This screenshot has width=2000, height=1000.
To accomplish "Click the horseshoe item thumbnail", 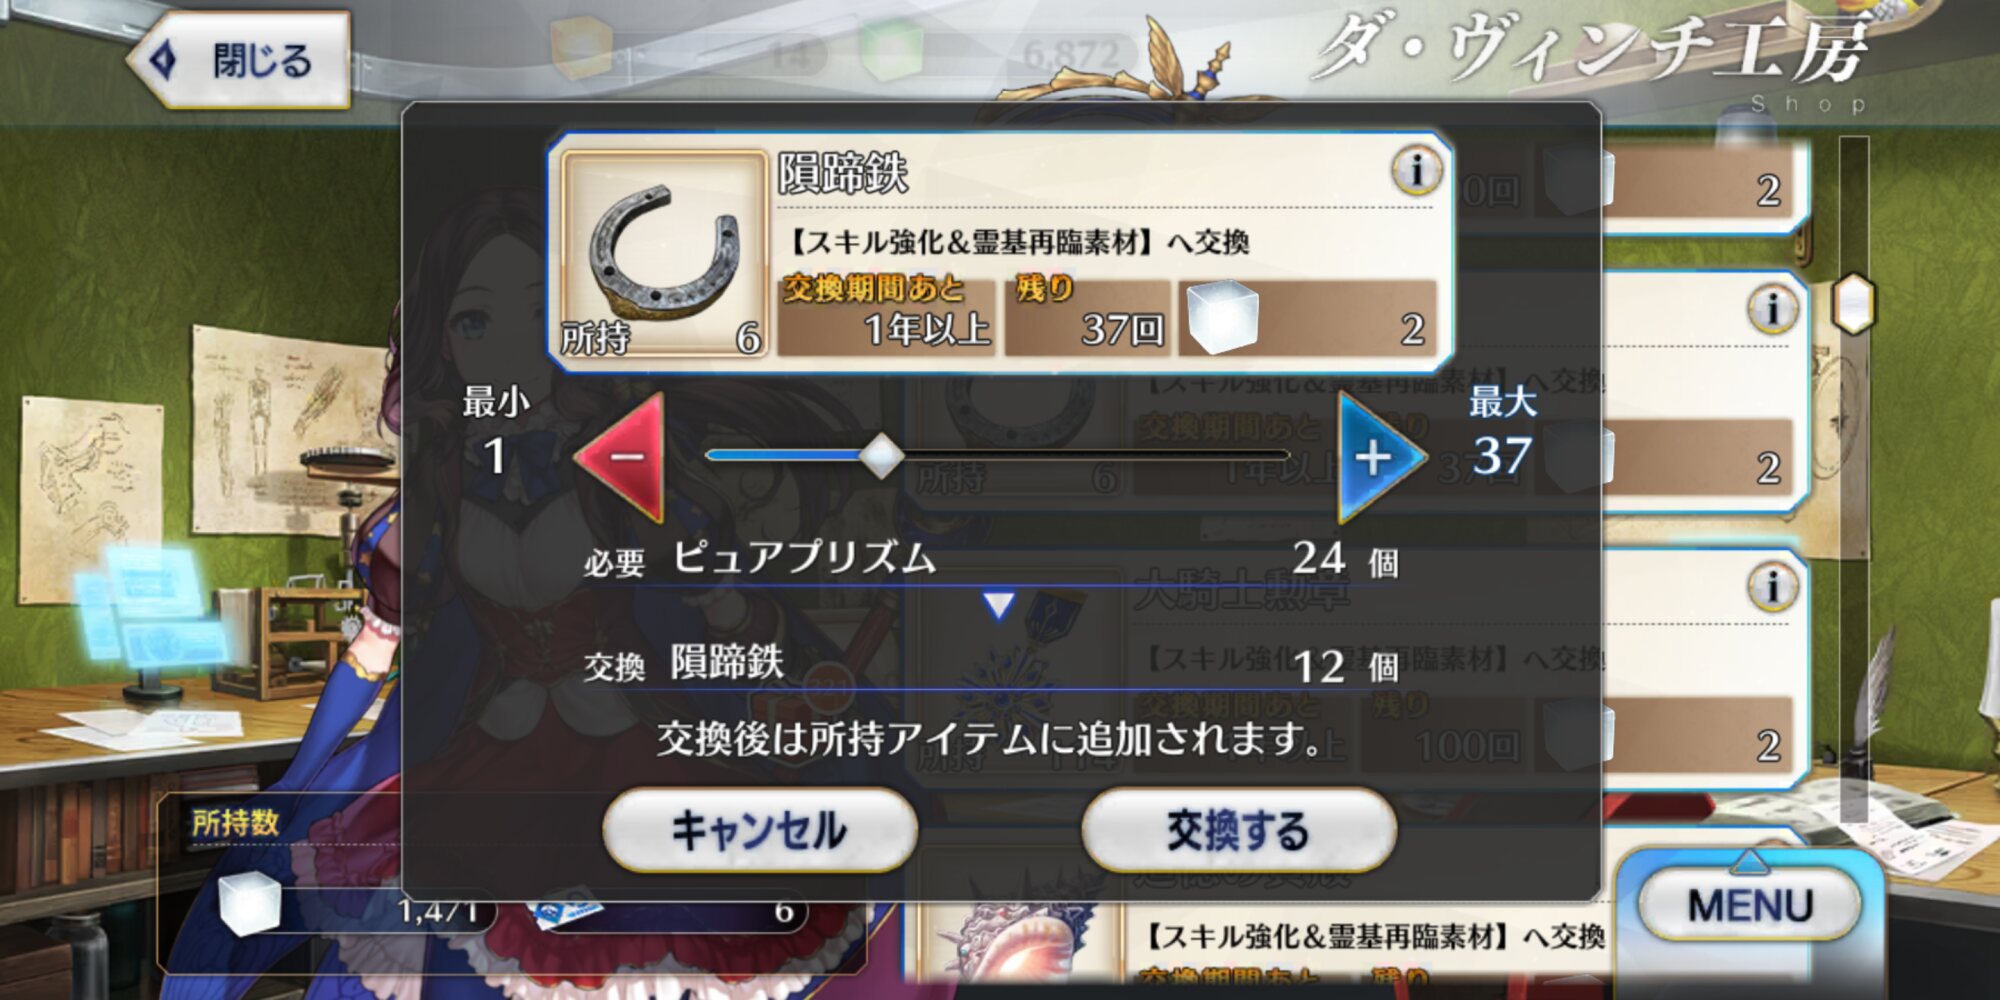I will click(x=664, y=253).
